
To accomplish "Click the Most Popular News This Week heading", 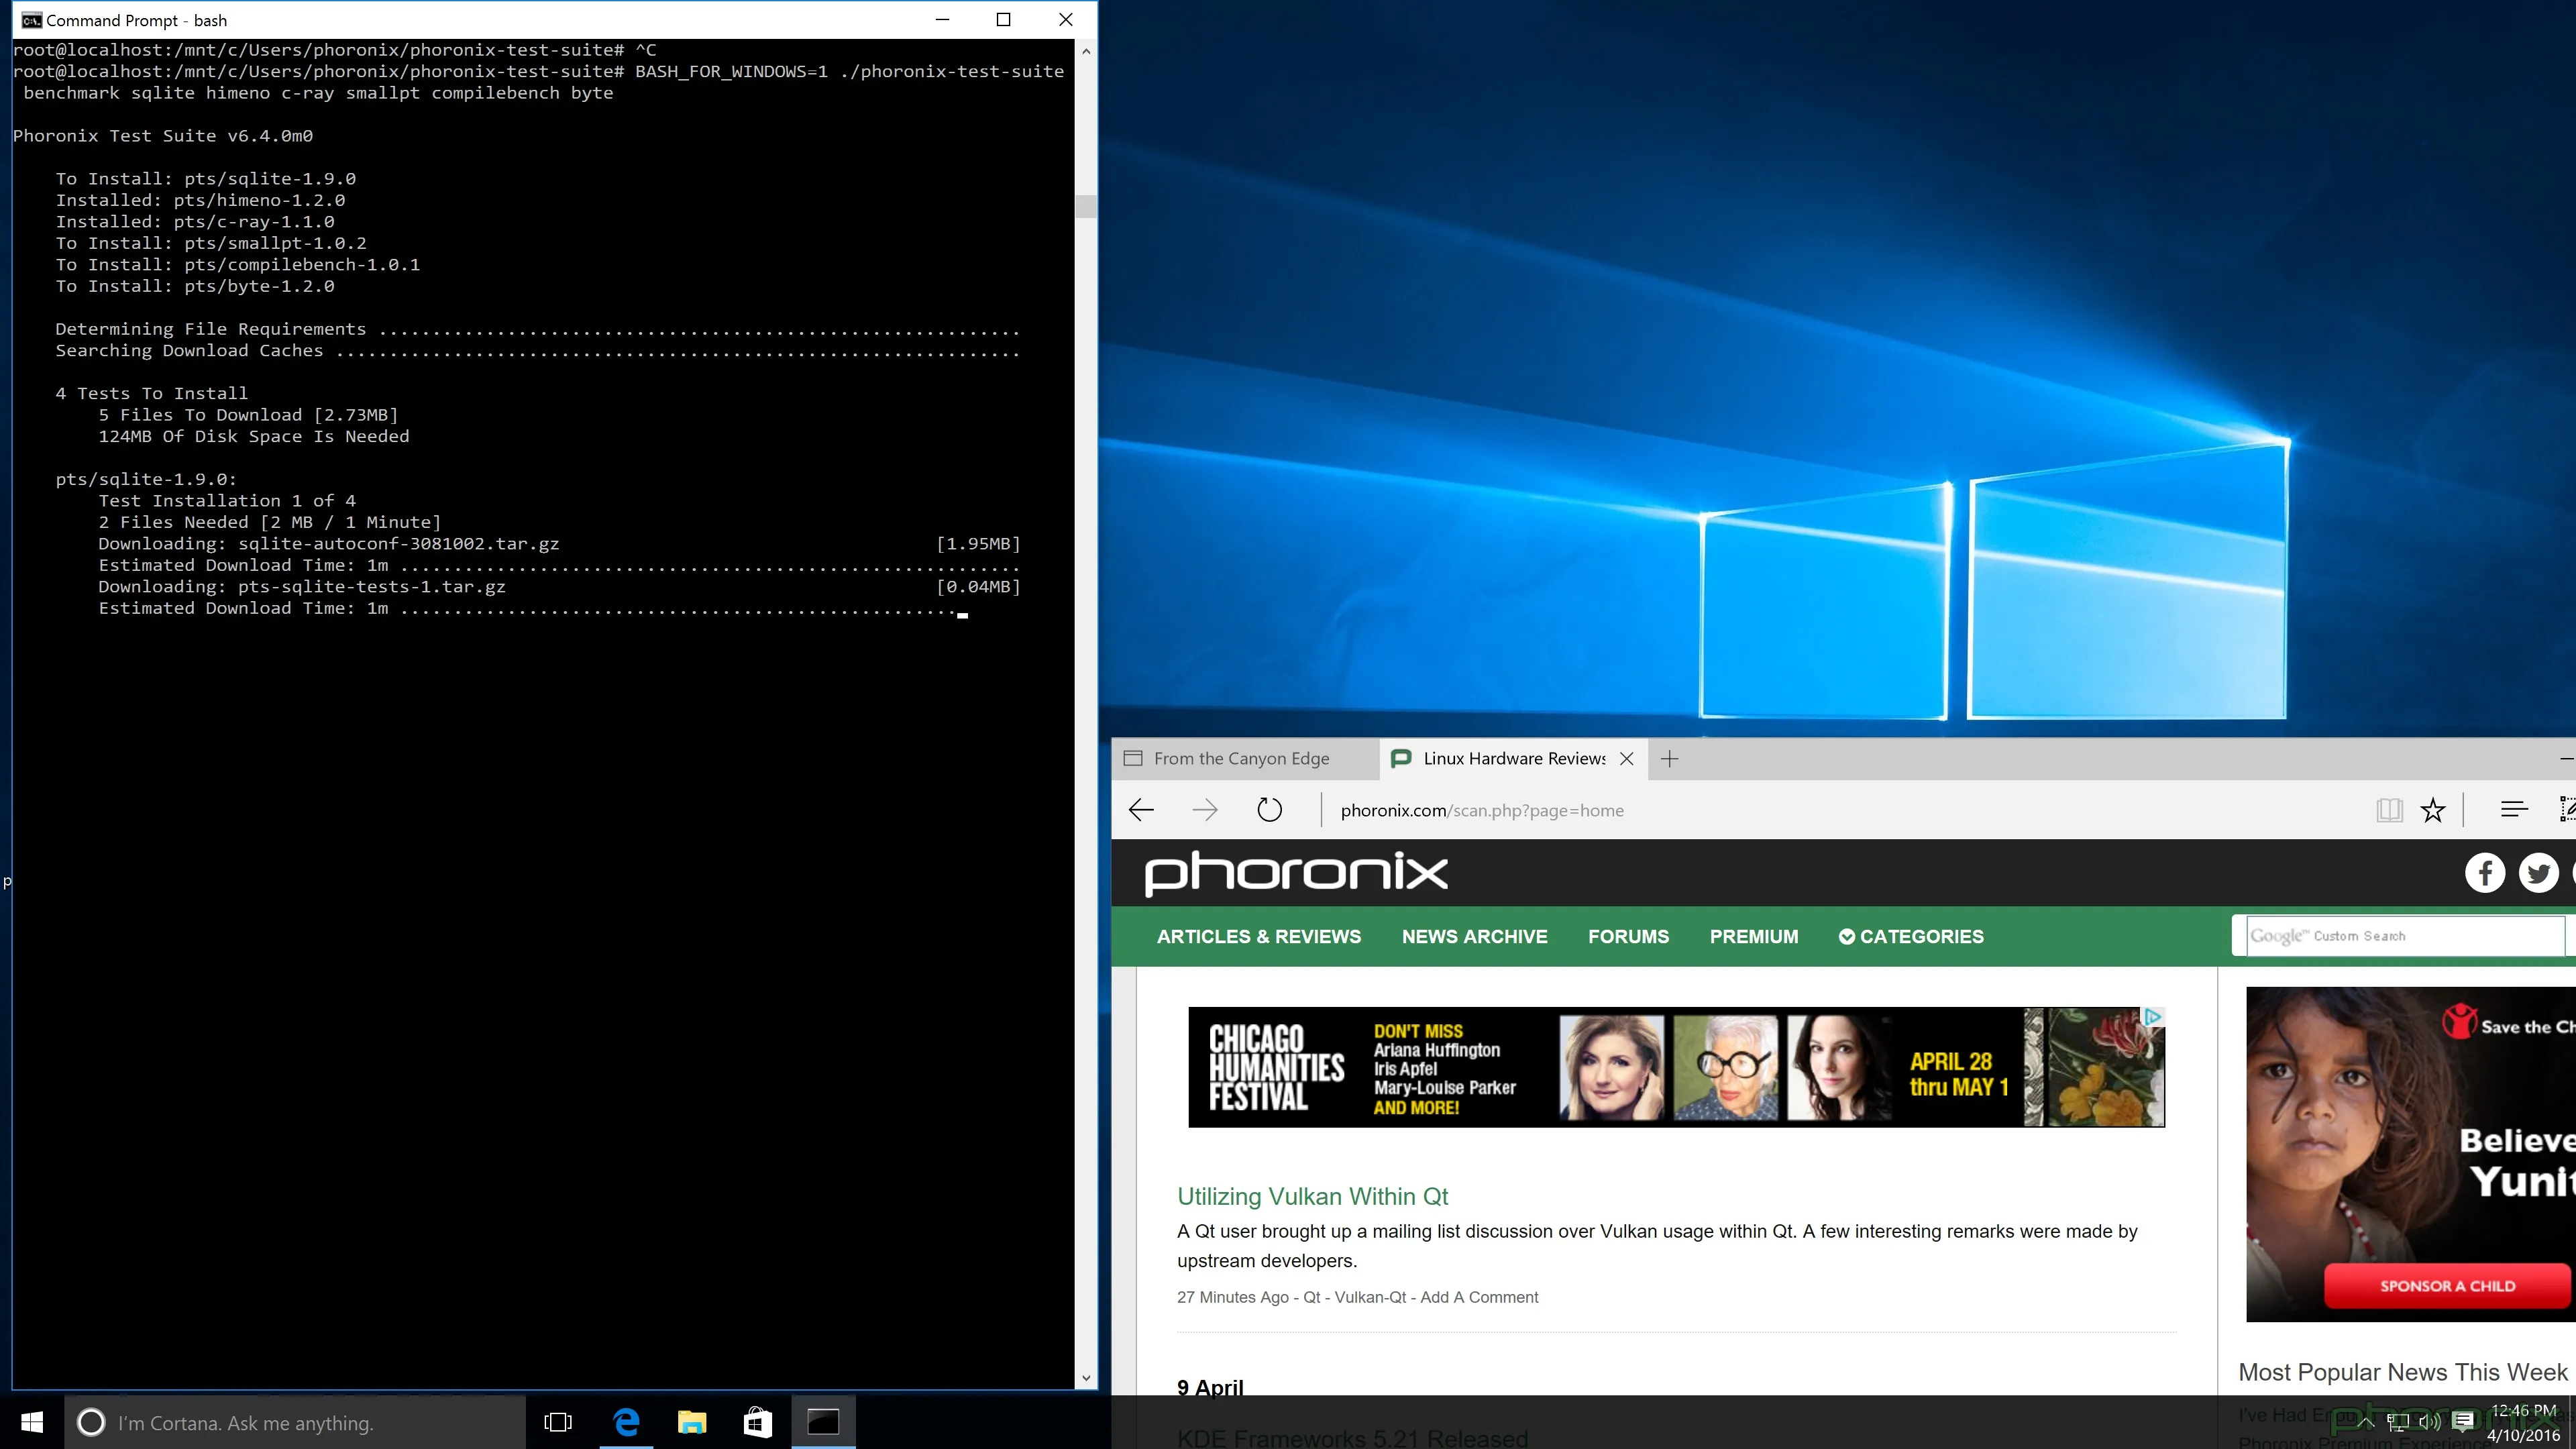I will (x=2402, y=1372).
